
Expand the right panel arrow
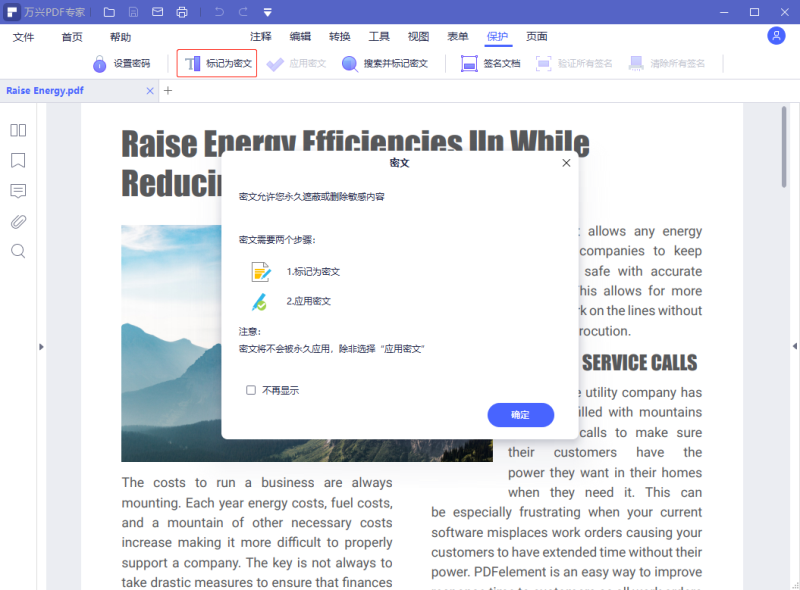click(794, 346)
